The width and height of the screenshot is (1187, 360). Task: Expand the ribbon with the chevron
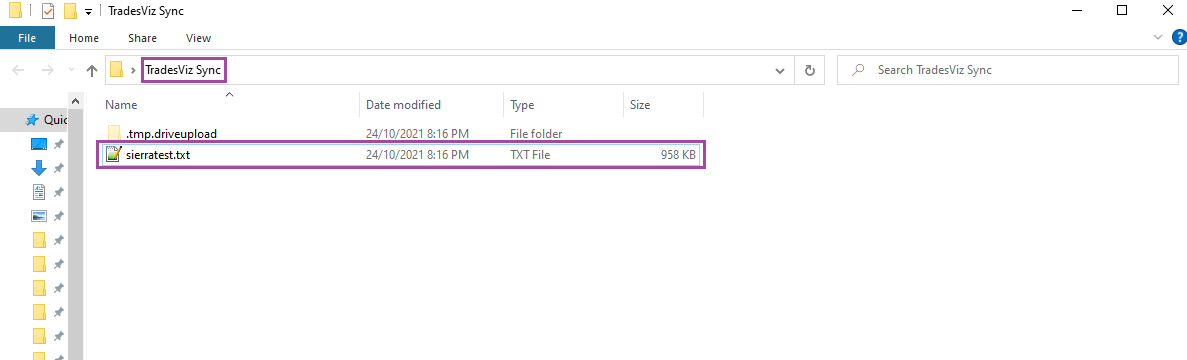click(x=1157, y=37)
